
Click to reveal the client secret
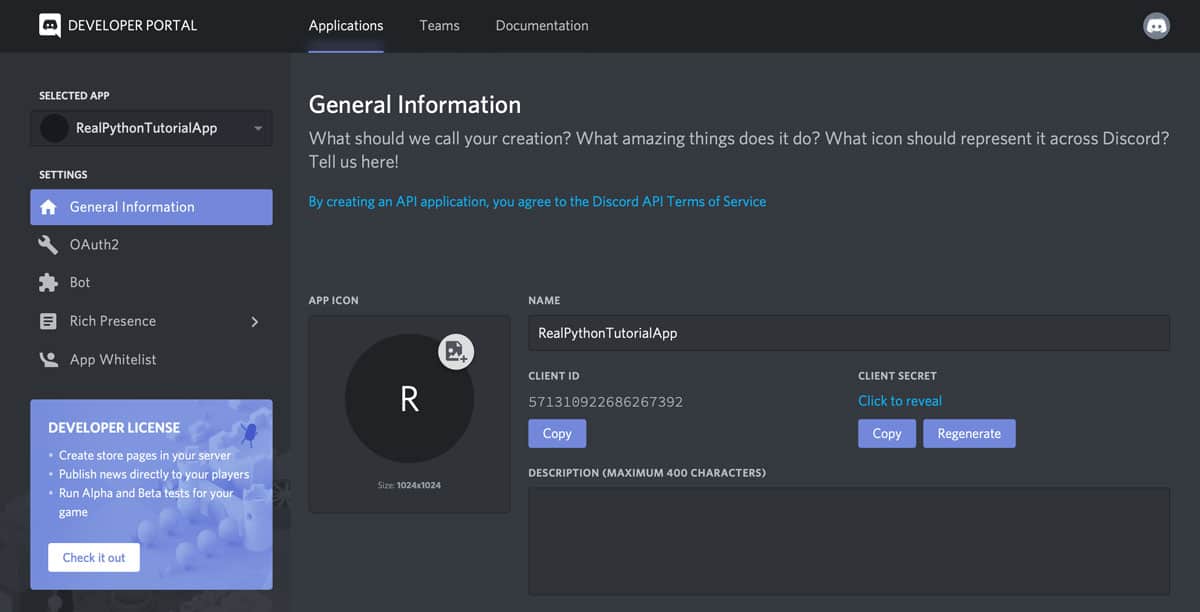tap(900, 401)
